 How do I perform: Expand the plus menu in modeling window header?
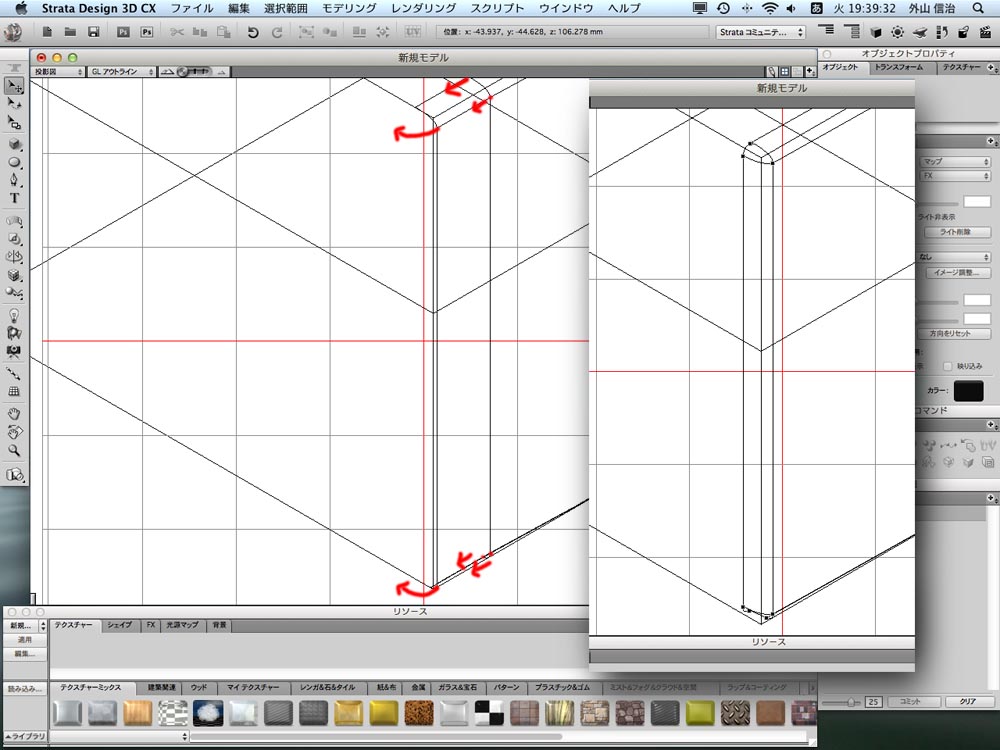click(810, 71)
